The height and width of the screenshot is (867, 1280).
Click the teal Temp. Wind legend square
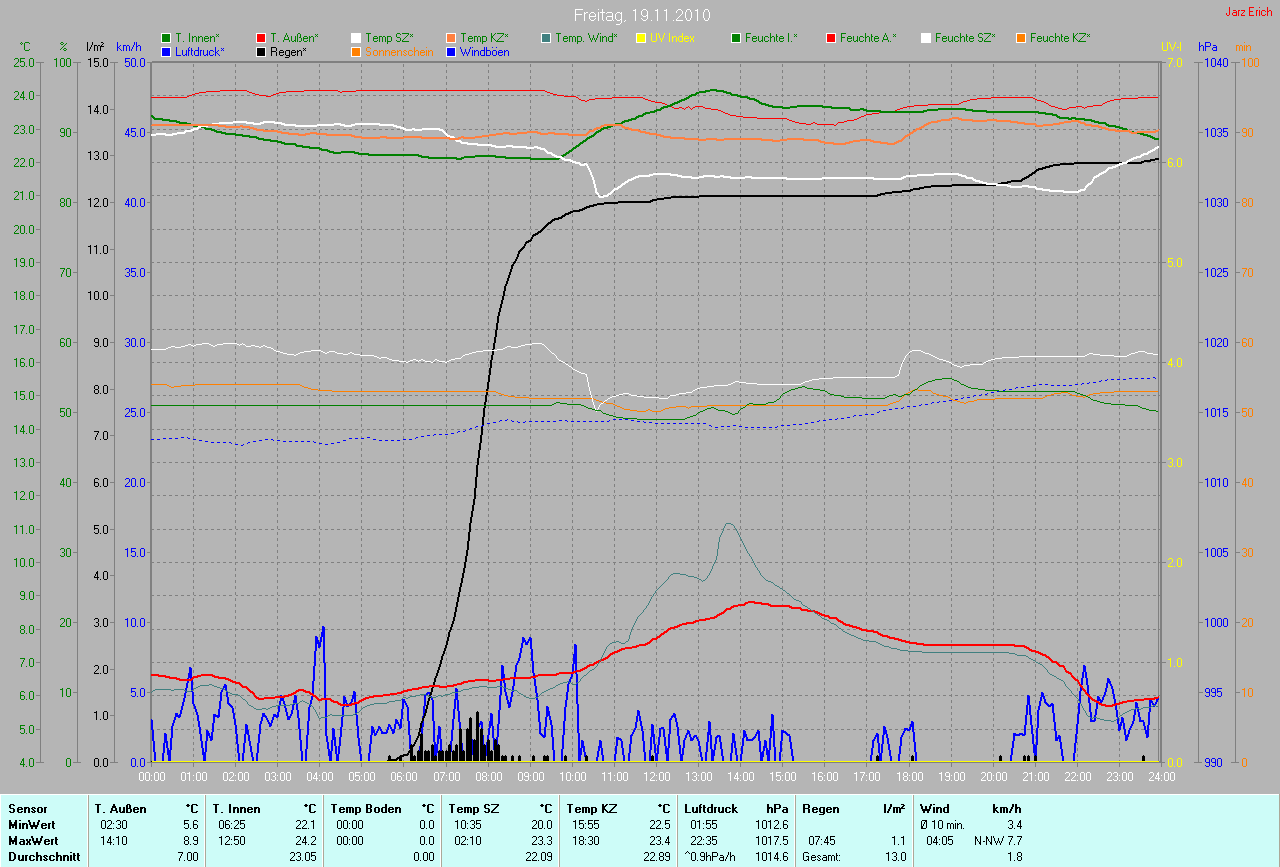[x=546, y=38]
